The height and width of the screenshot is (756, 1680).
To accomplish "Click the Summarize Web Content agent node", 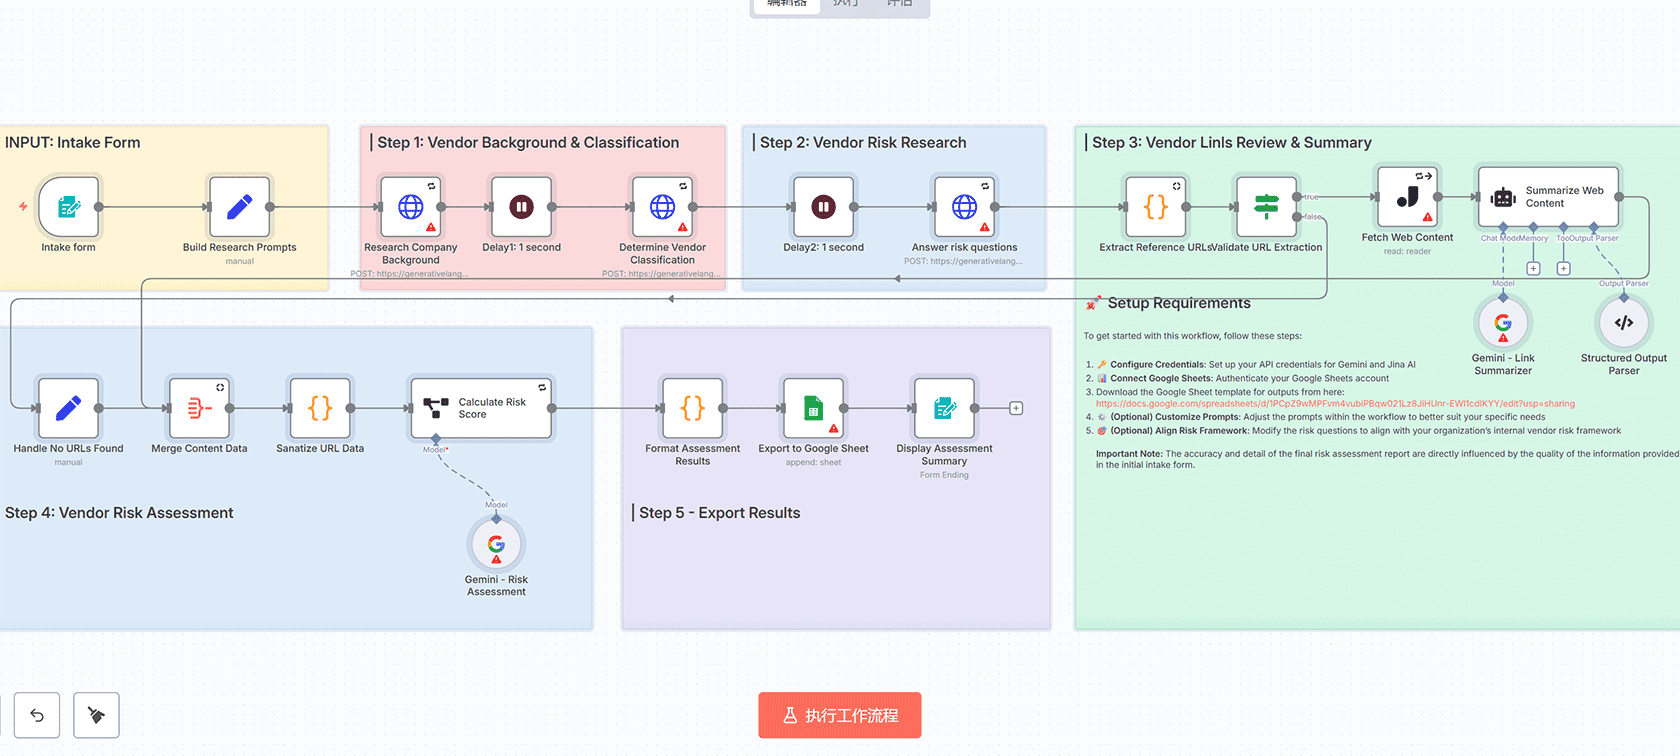I will pyautogui.click(x=1547, y=197).
